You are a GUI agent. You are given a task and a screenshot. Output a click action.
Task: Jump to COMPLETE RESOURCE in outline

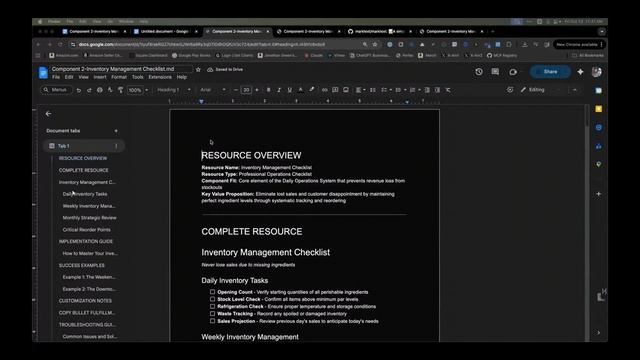click(84, 170)
